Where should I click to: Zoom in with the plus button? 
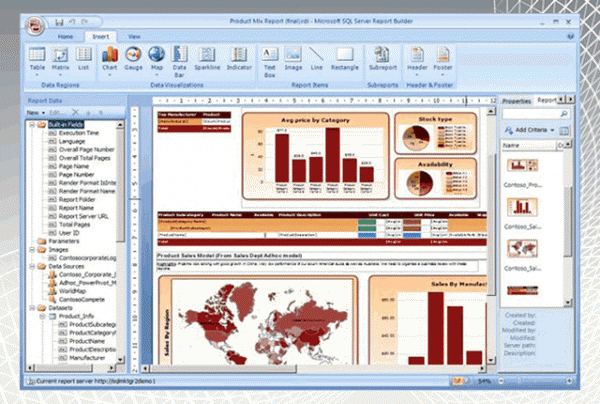569,381
